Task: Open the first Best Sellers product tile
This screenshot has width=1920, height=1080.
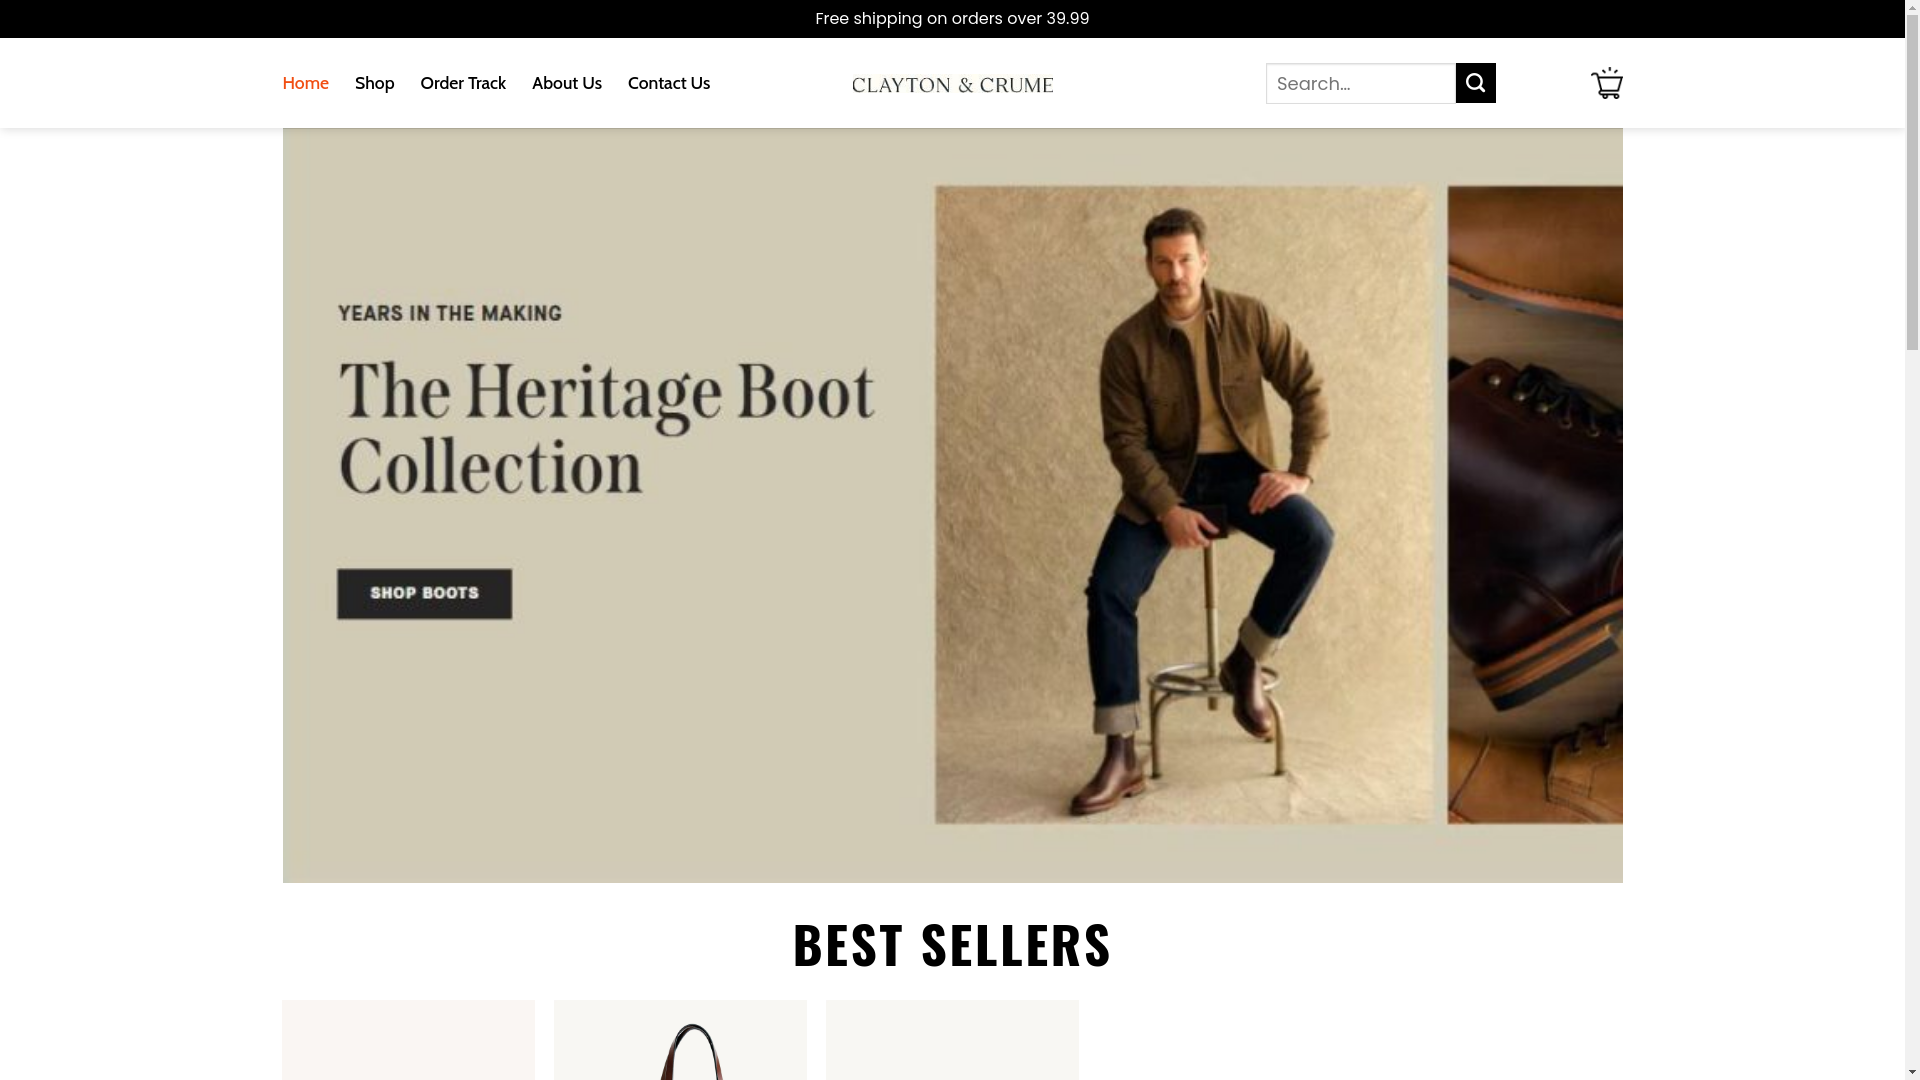Action: [x=408, y=1040]
